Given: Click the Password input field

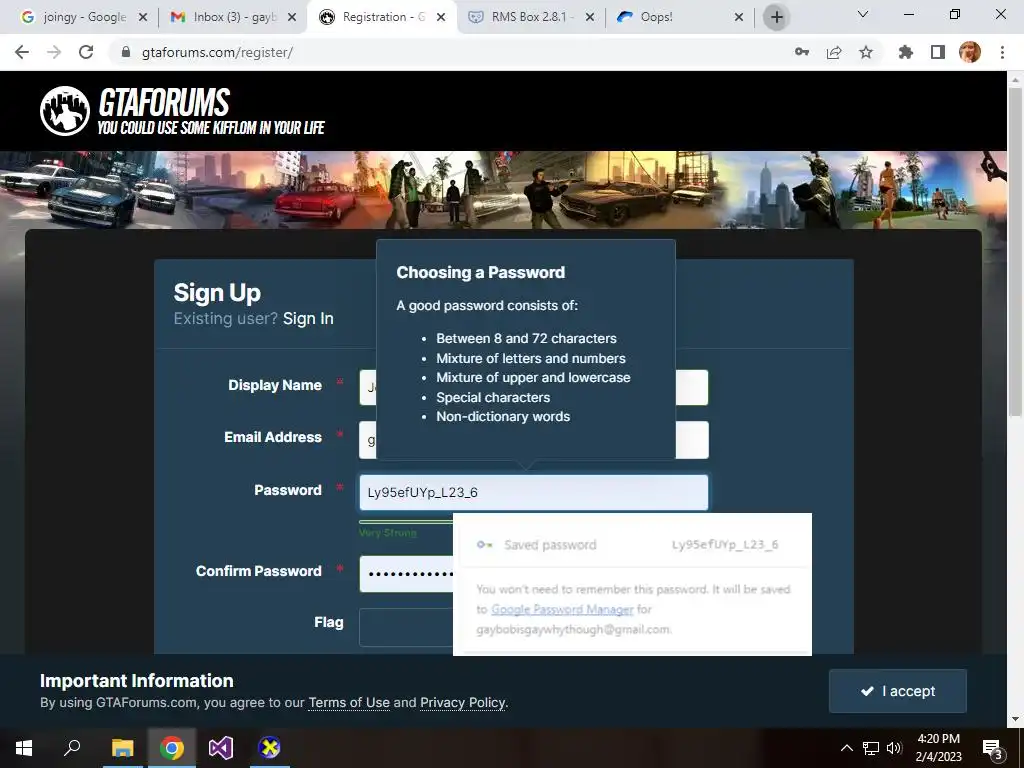Looking at the screenshot, I should [x=534, y=492].
